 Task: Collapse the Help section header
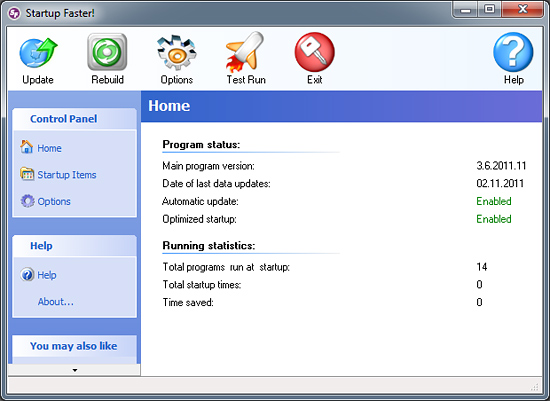tap(74, 246)
